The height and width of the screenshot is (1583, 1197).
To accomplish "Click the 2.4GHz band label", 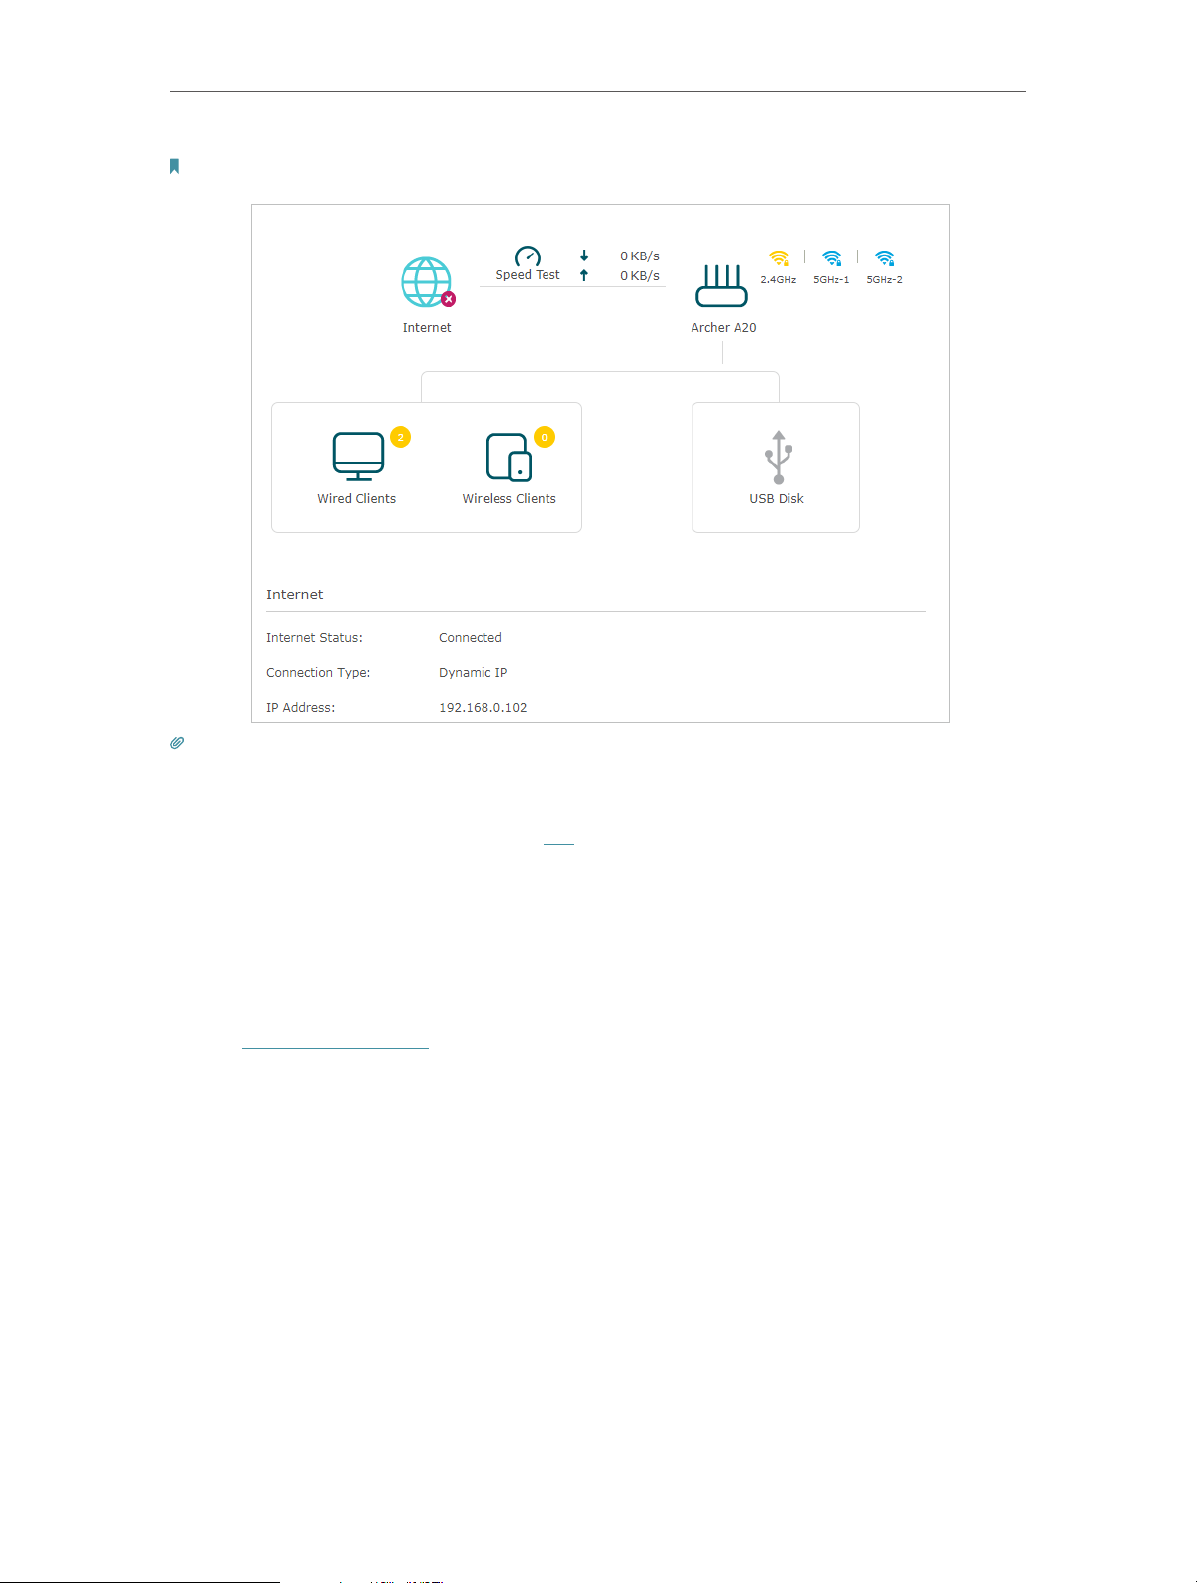I will point(778,280).
